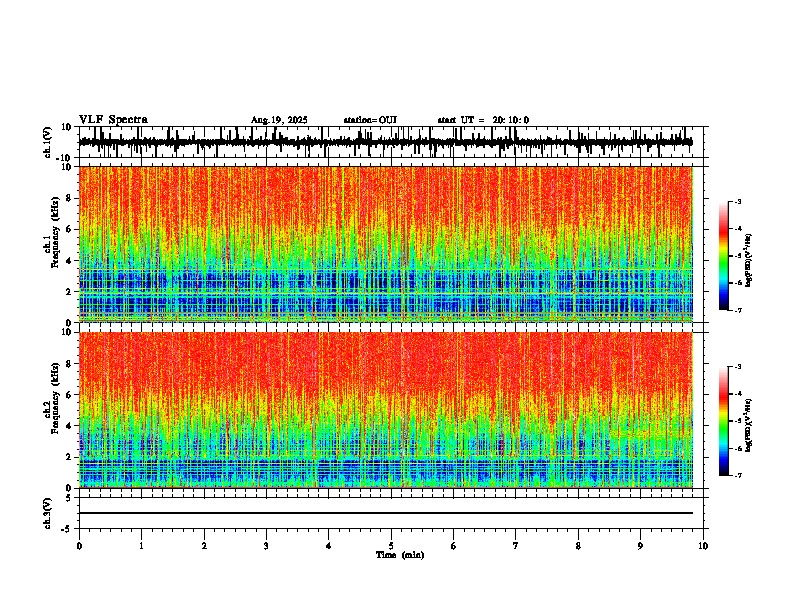This screenshot has height=612, width=792.
Task: Click the time axis tick label "0"
Action: tap(79, 546)
